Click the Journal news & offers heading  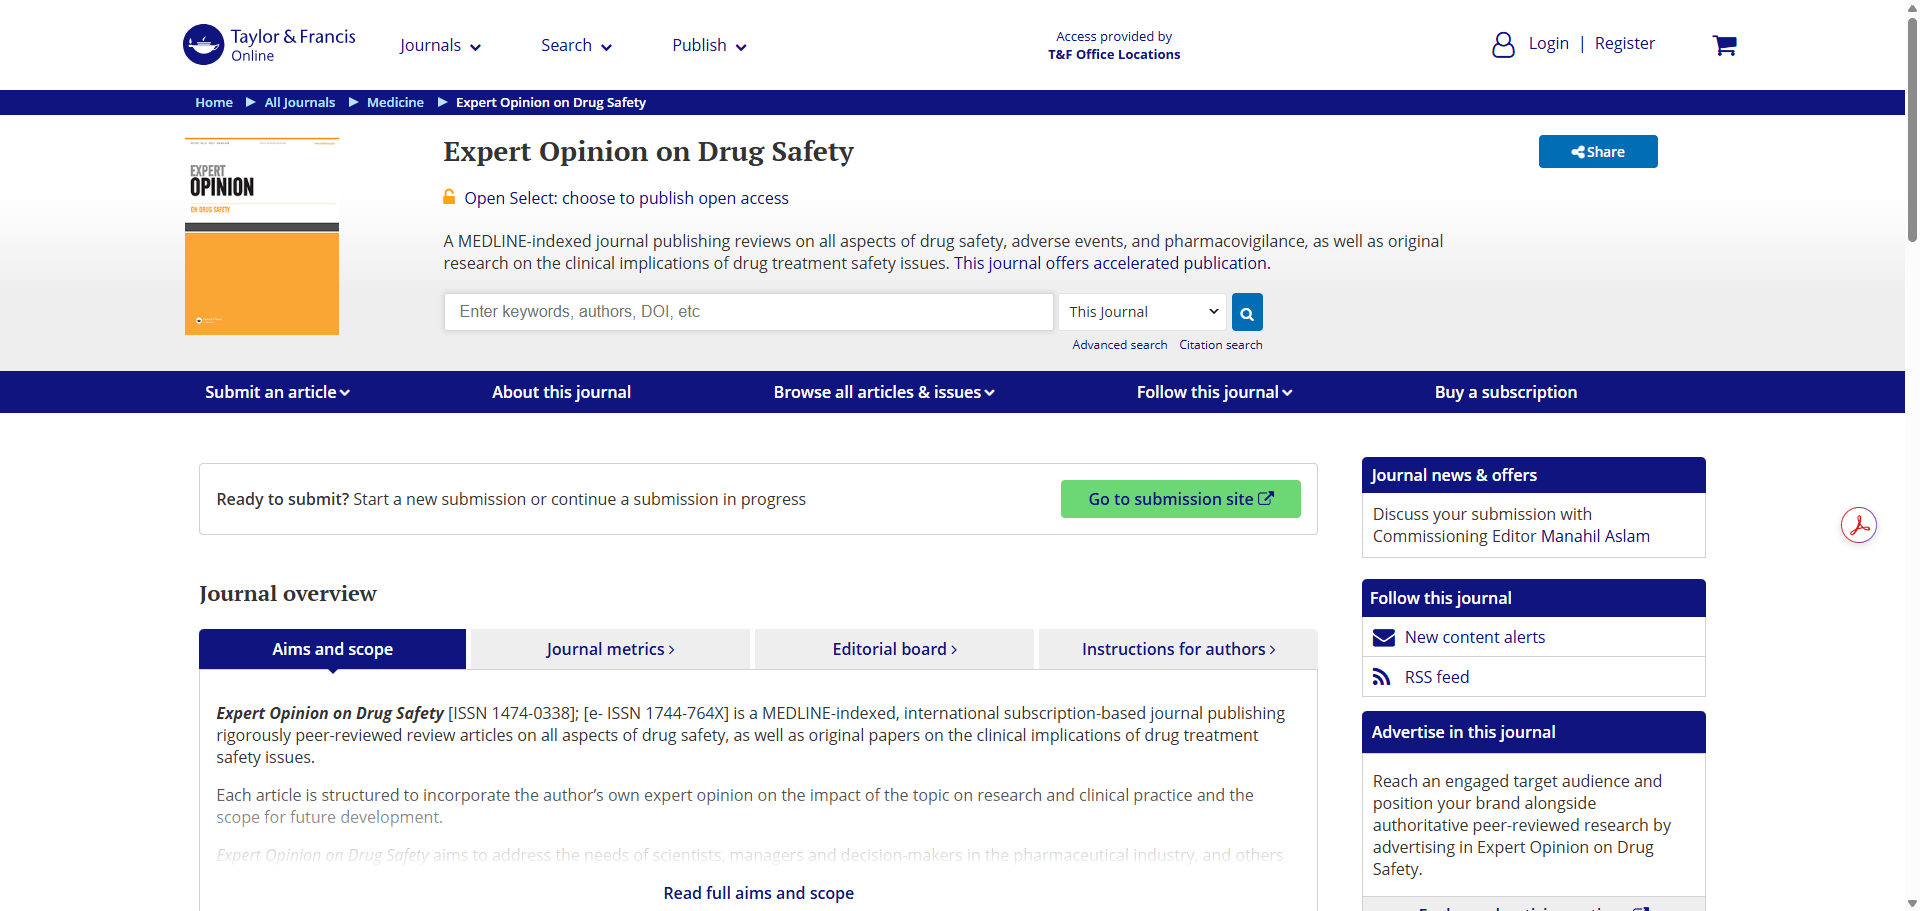[x=1454, y=475]
